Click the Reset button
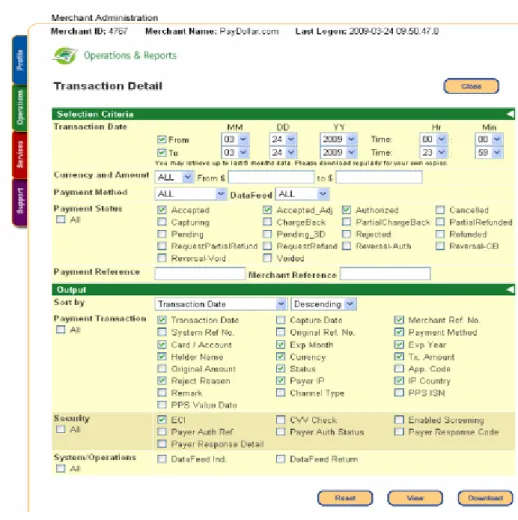 [345, 498]
